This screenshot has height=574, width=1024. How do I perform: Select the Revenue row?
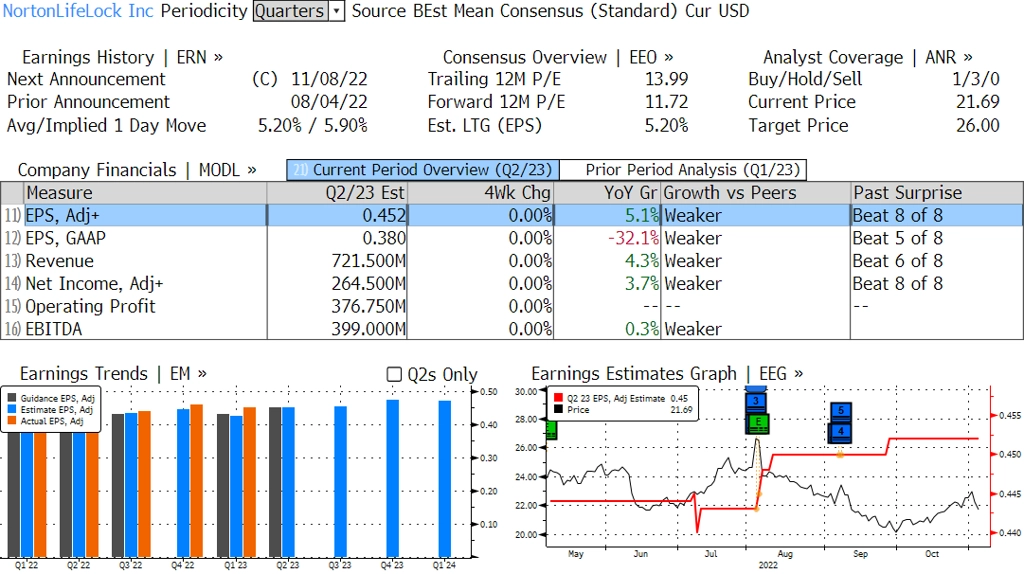pyautogui.click(x=512, y=261)
